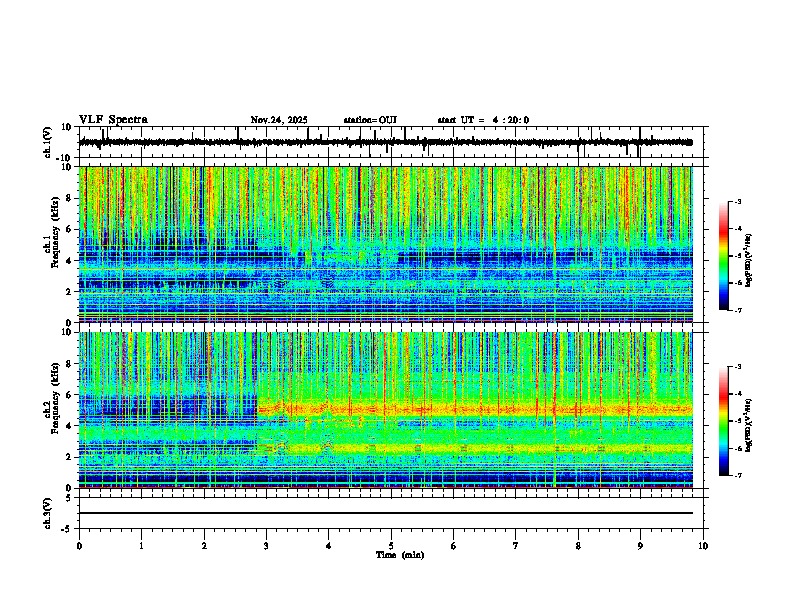Click the '-7' tick on ch.2 colorbar
The image size is (792, 612).
click(x=738, y=476)
